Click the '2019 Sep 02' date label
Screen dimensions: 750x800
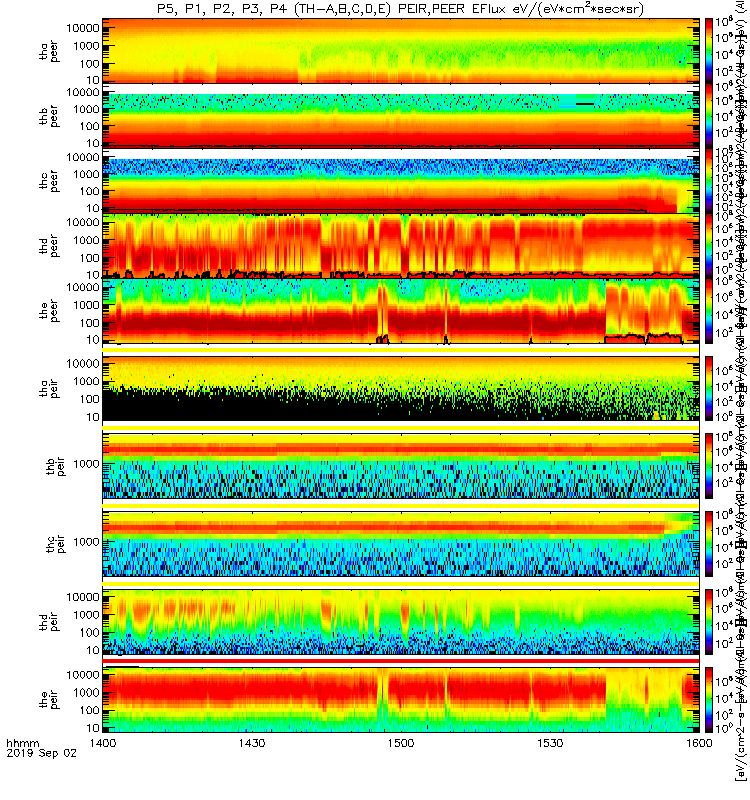pyautogui.click(x=41, y=753)
